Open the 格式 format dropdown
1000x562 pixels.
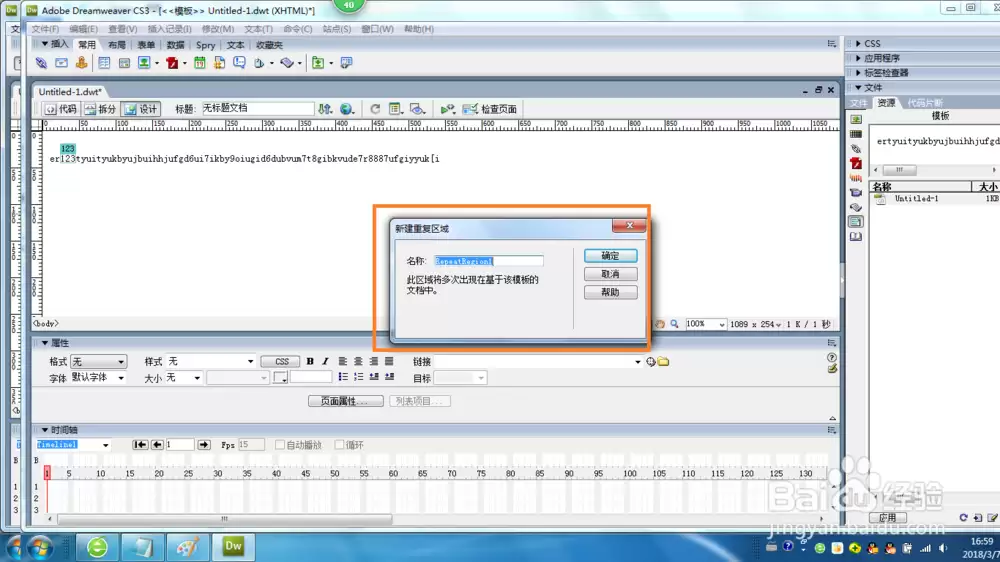tap(98, 362)
